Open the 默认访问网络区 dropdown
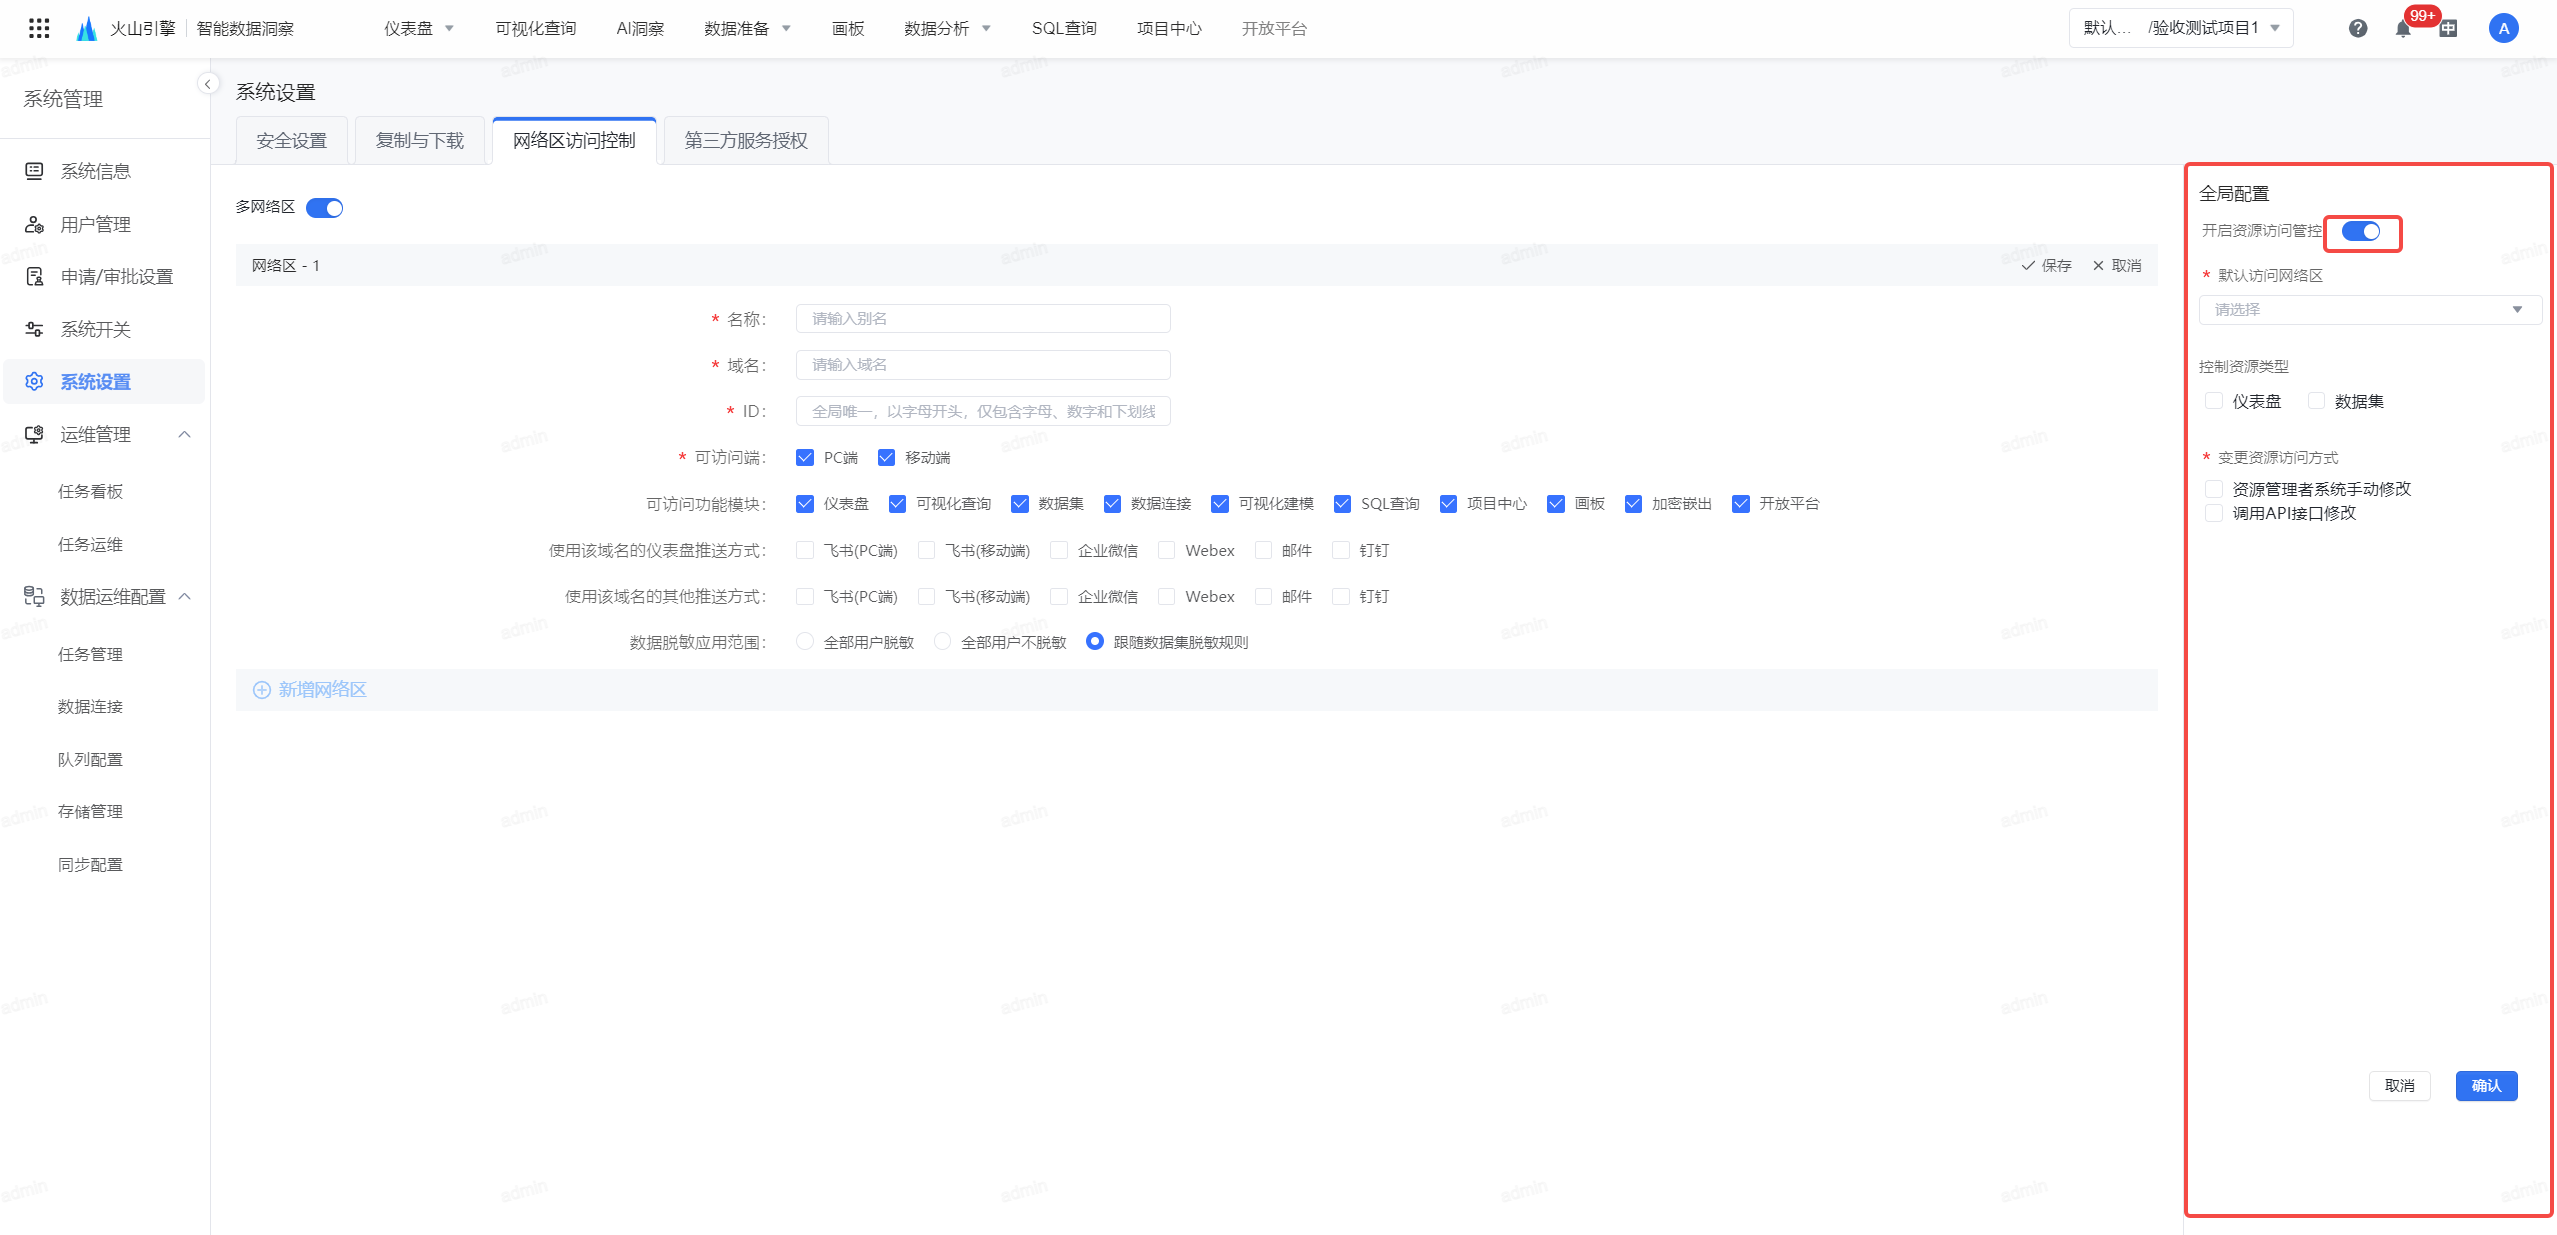 pos(2369,310)
